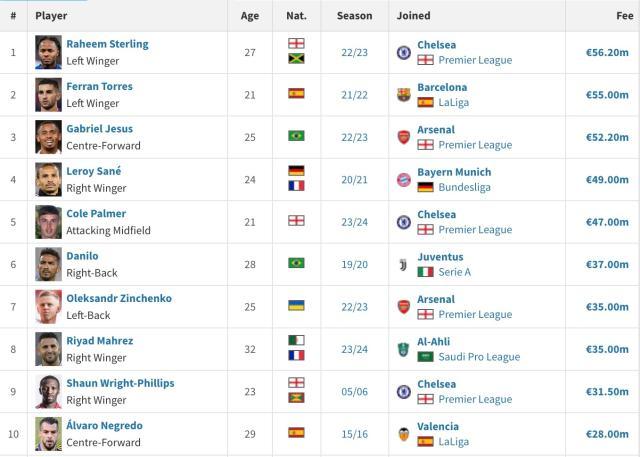Click Arsenal crest in Gabriel Jesus row
Screen dimensions: 640x457
point(403,137)
